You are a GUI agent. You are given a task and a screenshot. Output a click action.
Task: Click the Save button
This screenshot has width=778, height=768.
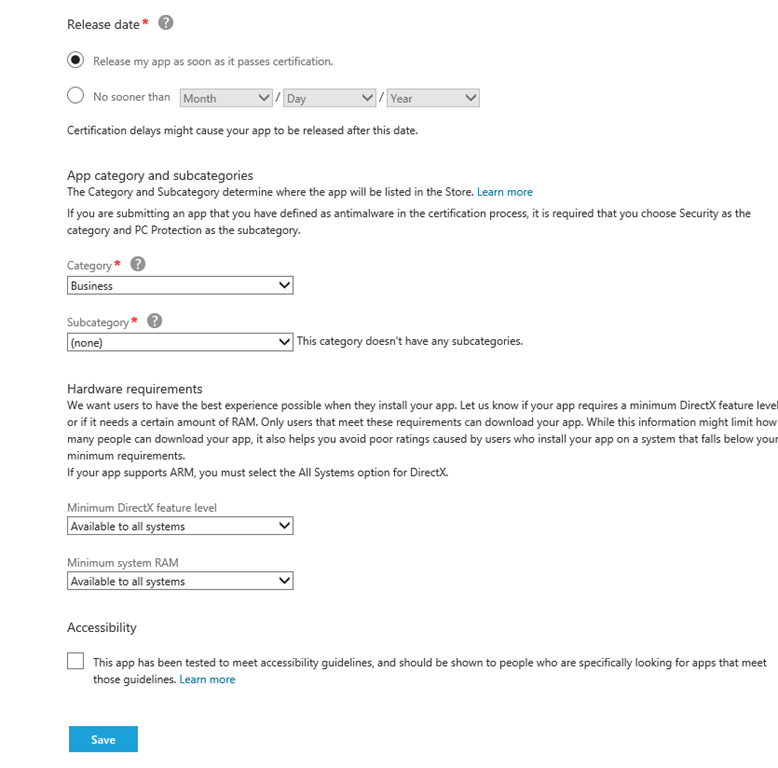(103, 739)
